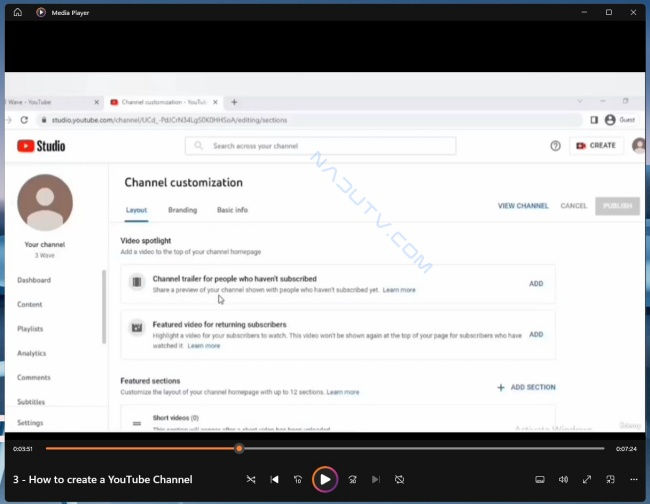Screen dimensions: 650x504
Task: Toggle shuffle in Media Player
Action: point(251,480)
